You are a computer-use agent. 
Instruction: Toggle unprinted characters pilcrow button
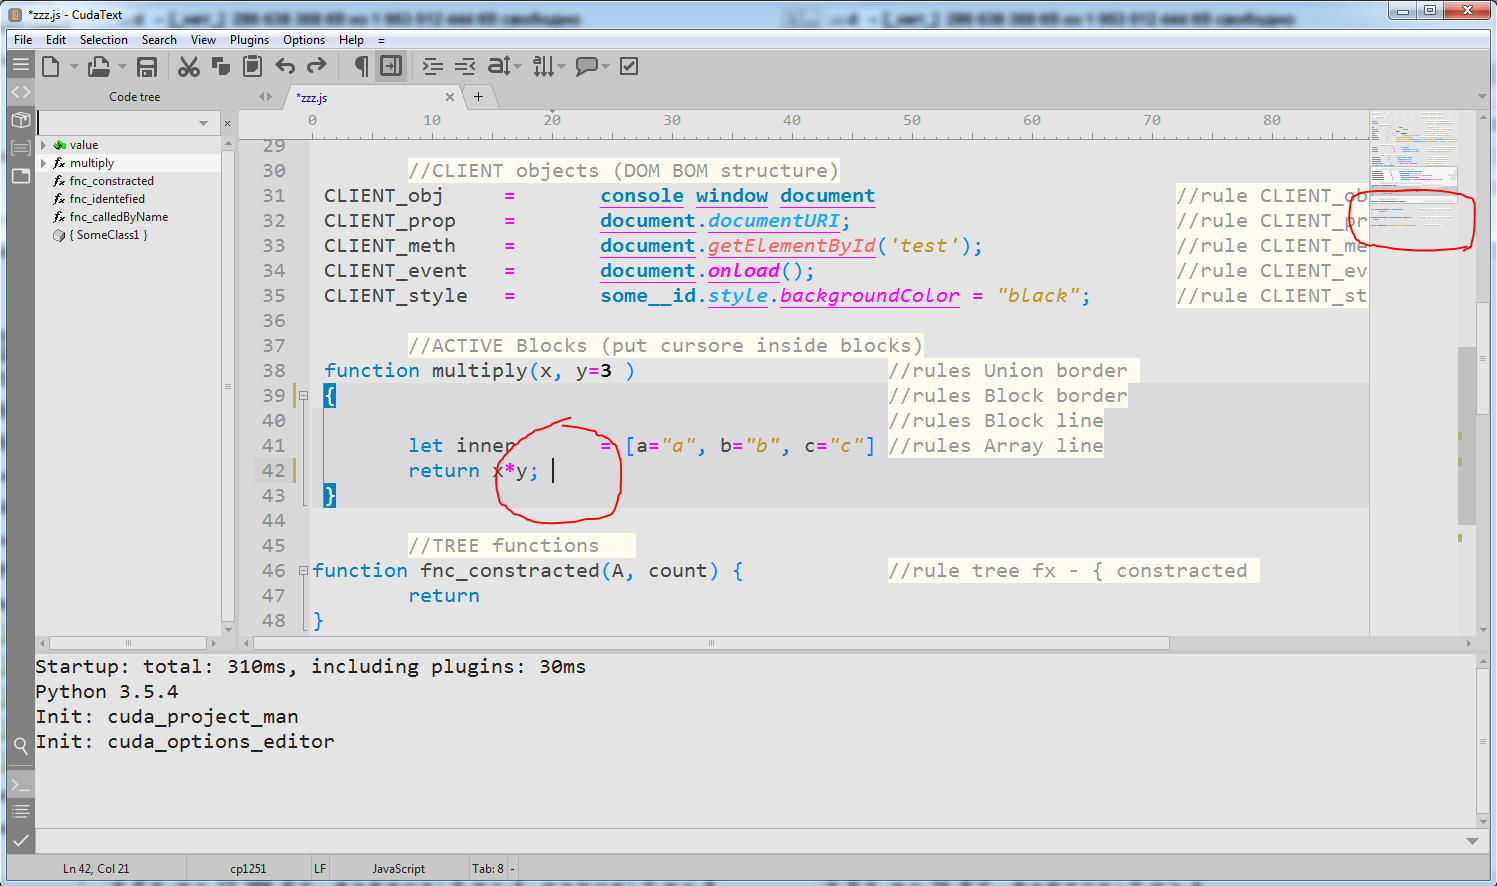pyautogui.click(x=361, y=67)
